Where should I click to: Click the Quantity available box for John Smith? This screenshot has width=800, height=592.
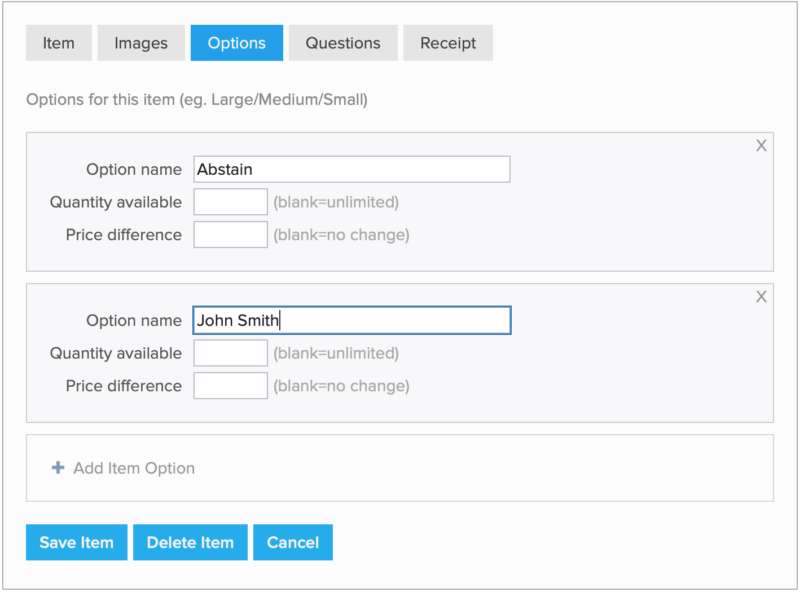230,353
